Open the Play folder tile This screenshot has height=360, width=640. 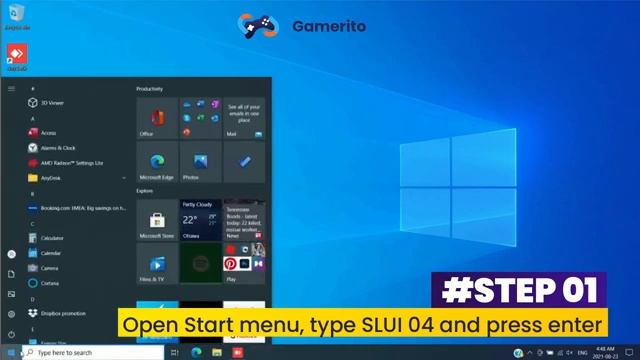pyautogui.click(x=244, y=263)
